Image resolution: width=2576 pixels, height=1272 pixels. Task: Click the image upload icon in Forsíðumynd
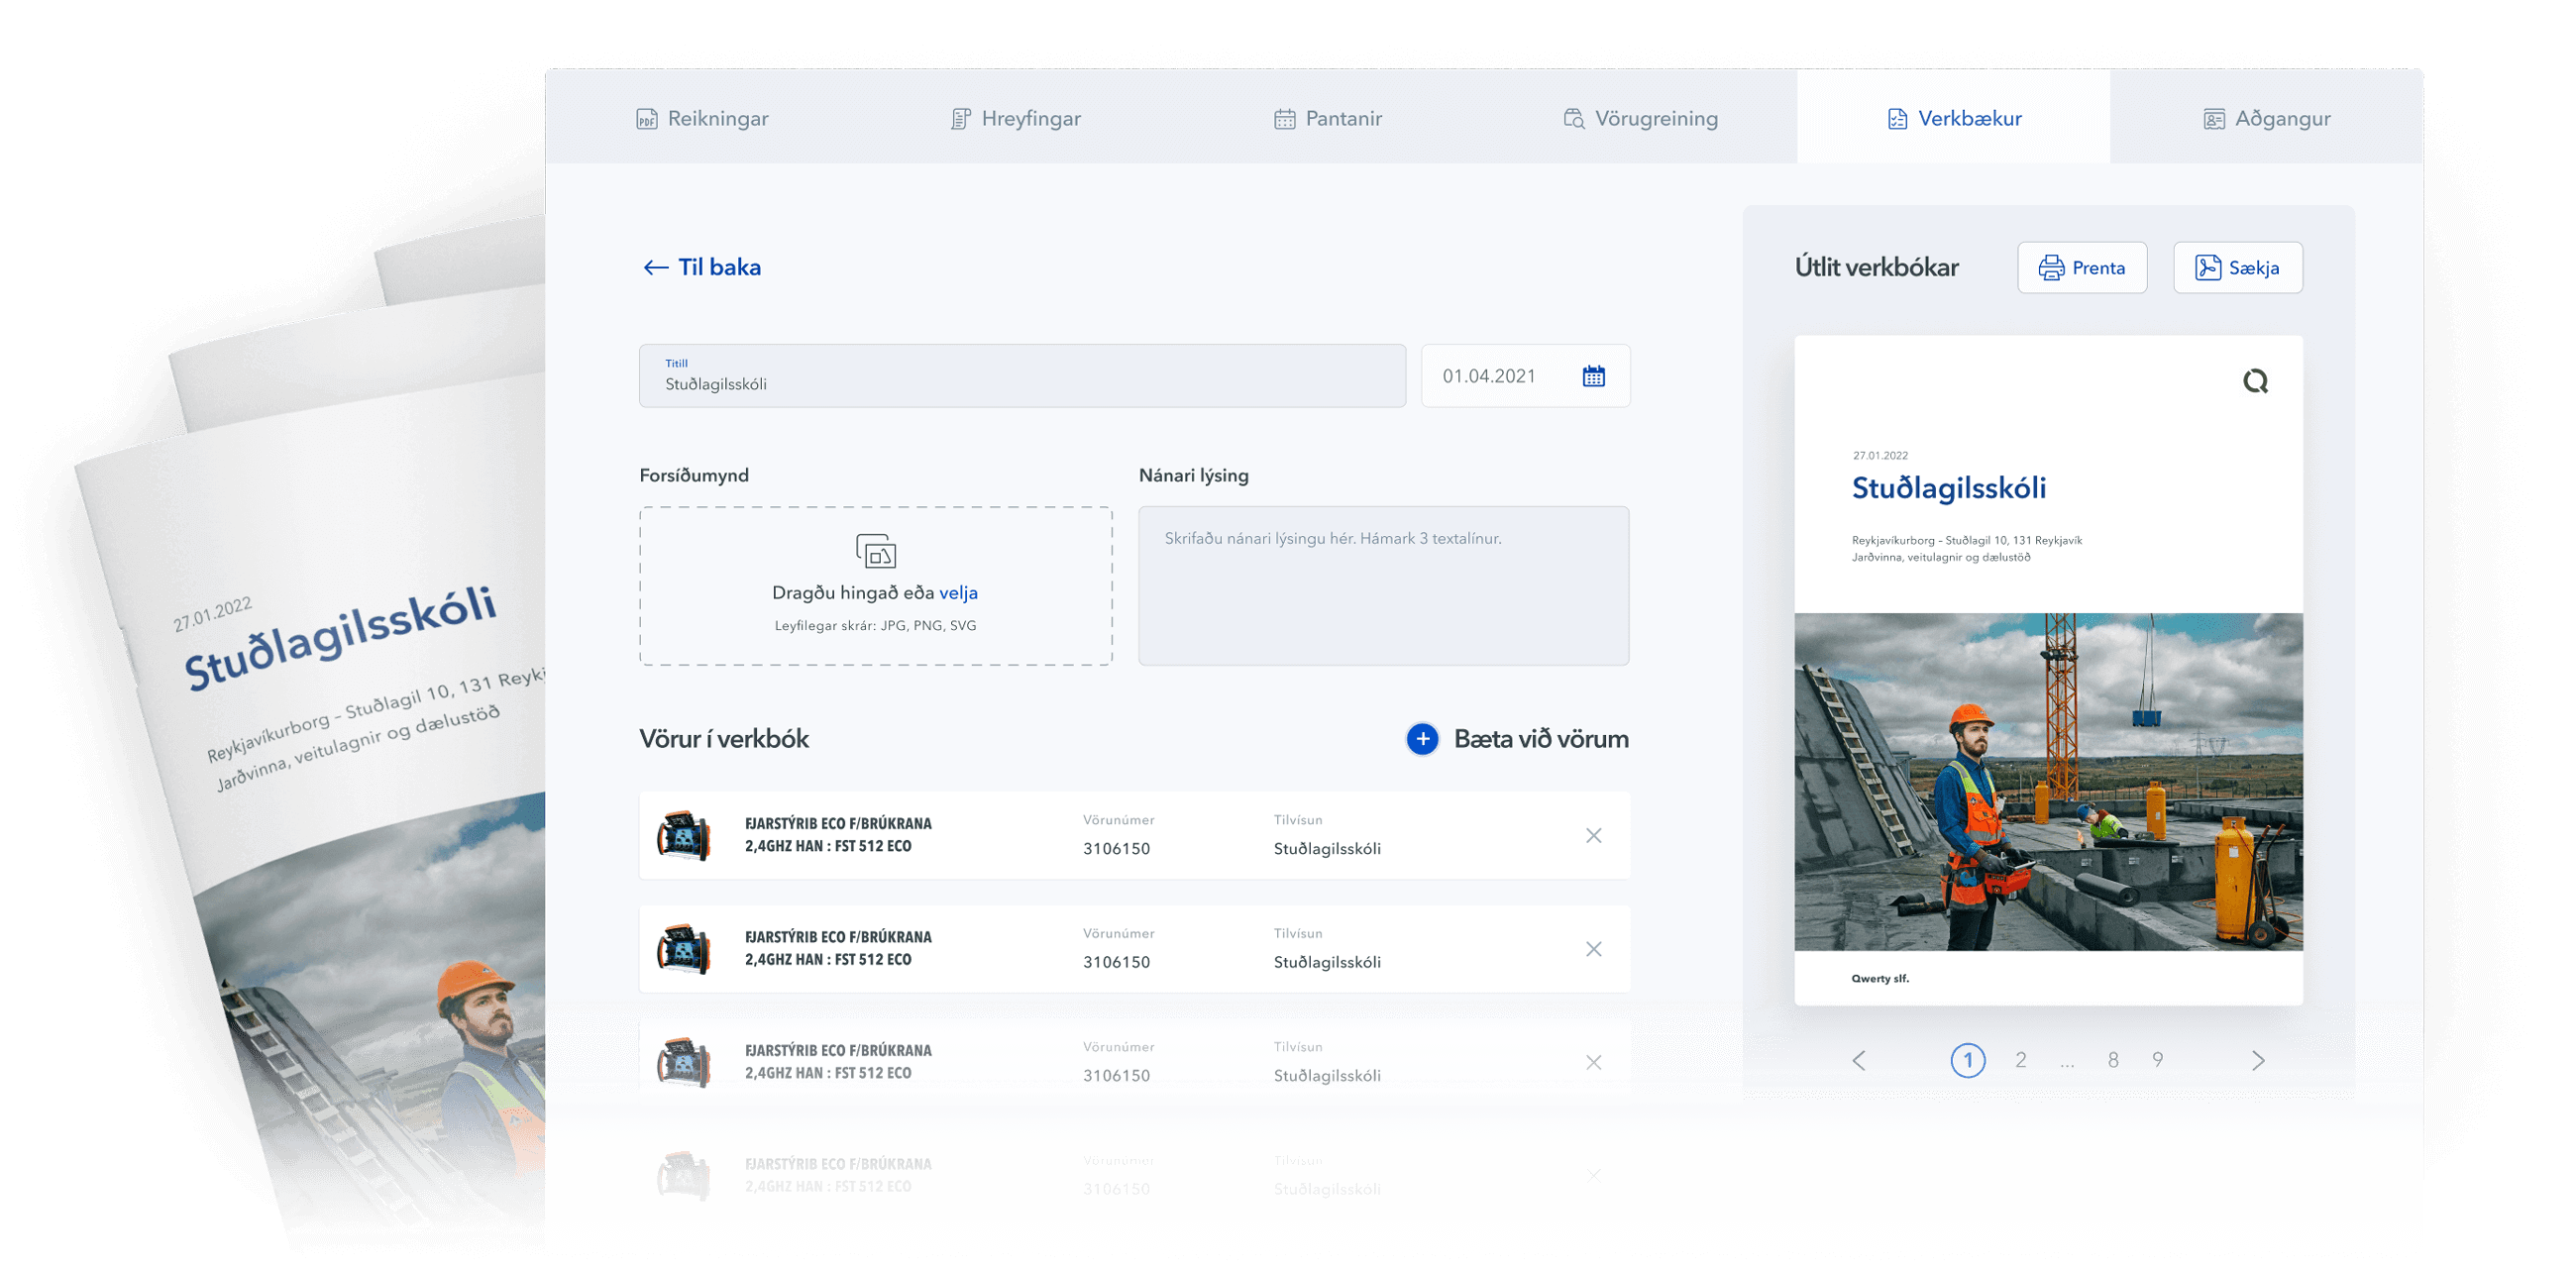coord(875,551)
